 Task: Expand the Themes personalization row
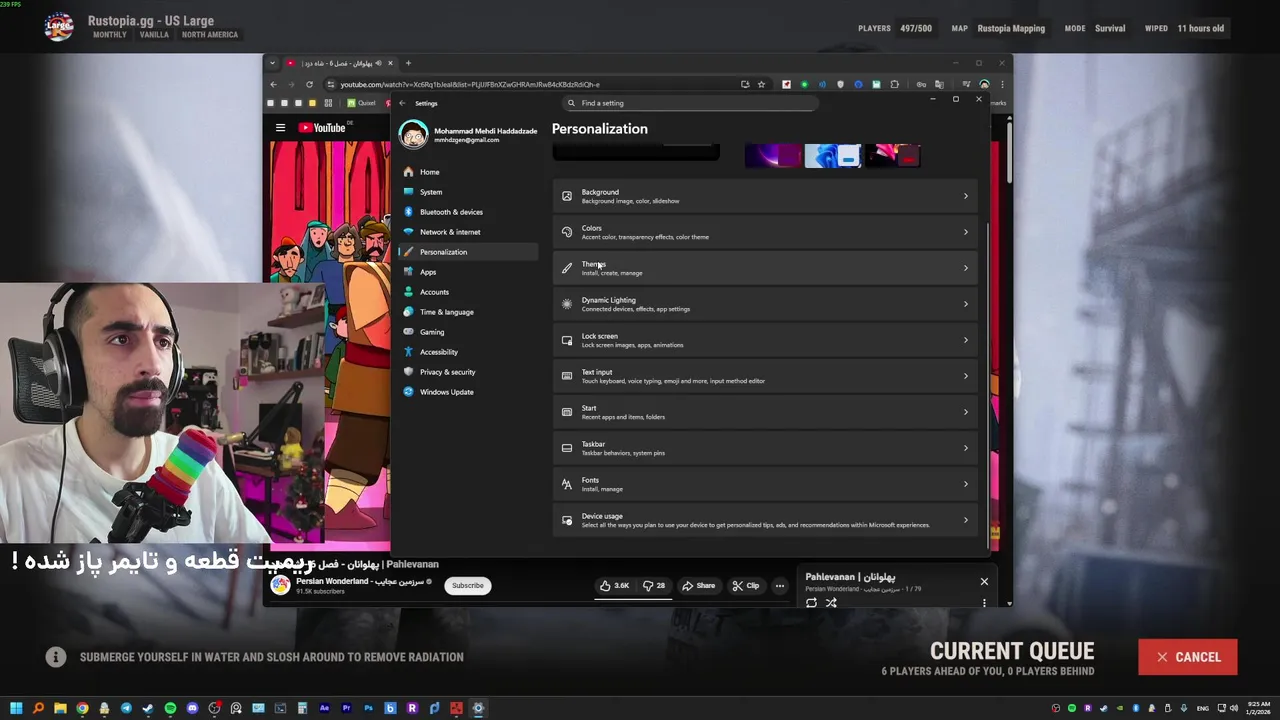click(765, 268)
